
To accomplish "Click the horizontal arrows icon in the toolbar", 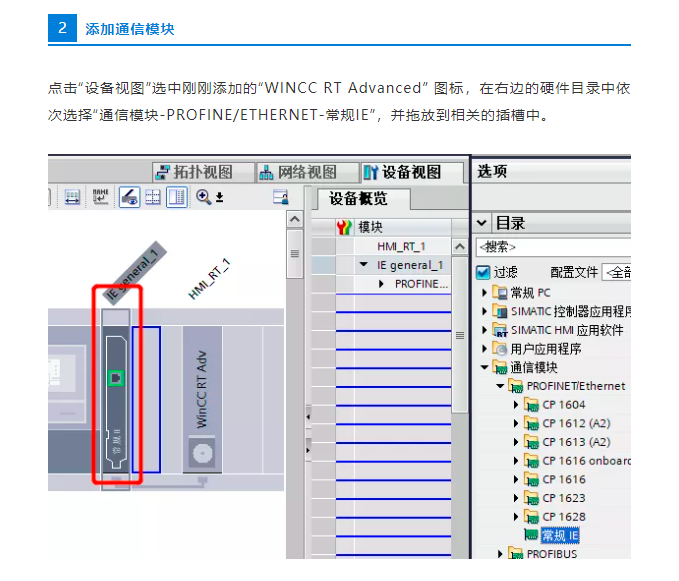I will [x=72, y=197].
